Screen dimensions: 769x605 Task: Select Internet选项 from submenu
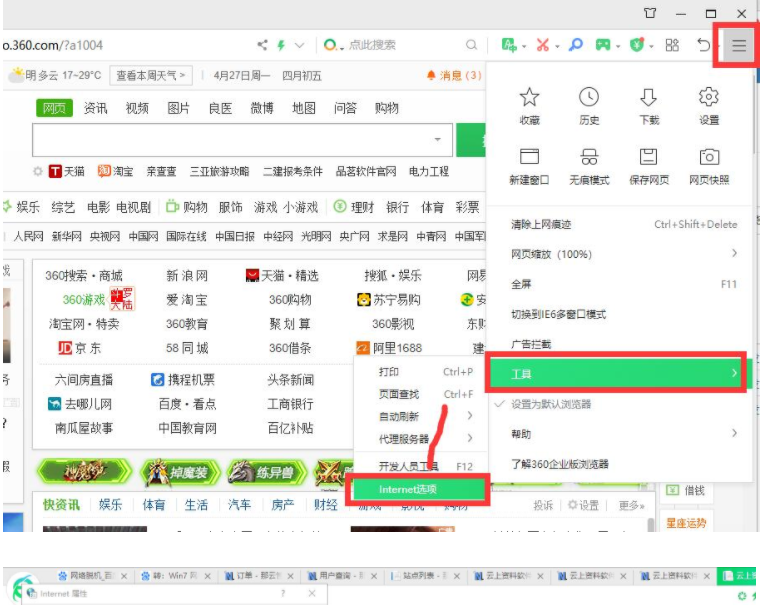(409, 489)
